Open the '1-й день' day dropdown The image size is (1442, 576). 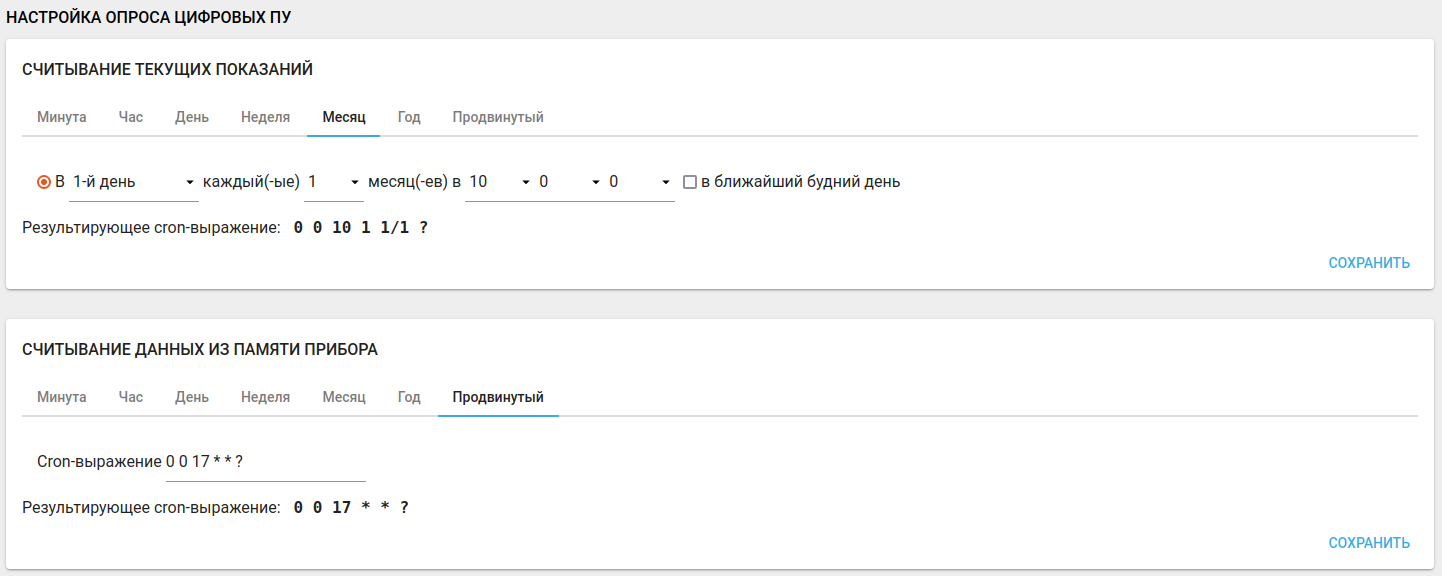[x=134, y=182]
